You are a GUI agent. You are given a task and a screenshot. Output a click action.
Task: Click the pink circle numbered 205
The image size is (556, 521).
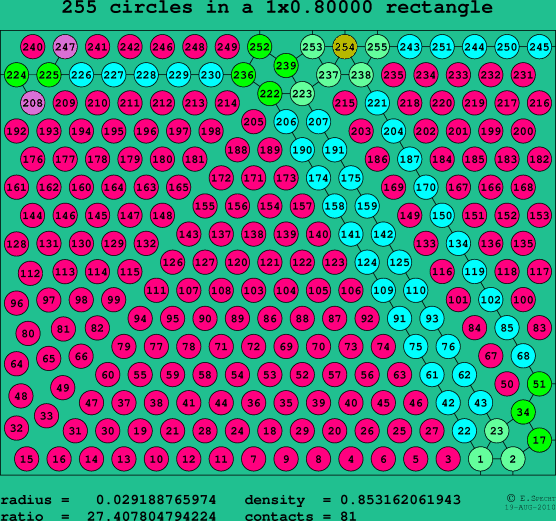click(254, 122)
